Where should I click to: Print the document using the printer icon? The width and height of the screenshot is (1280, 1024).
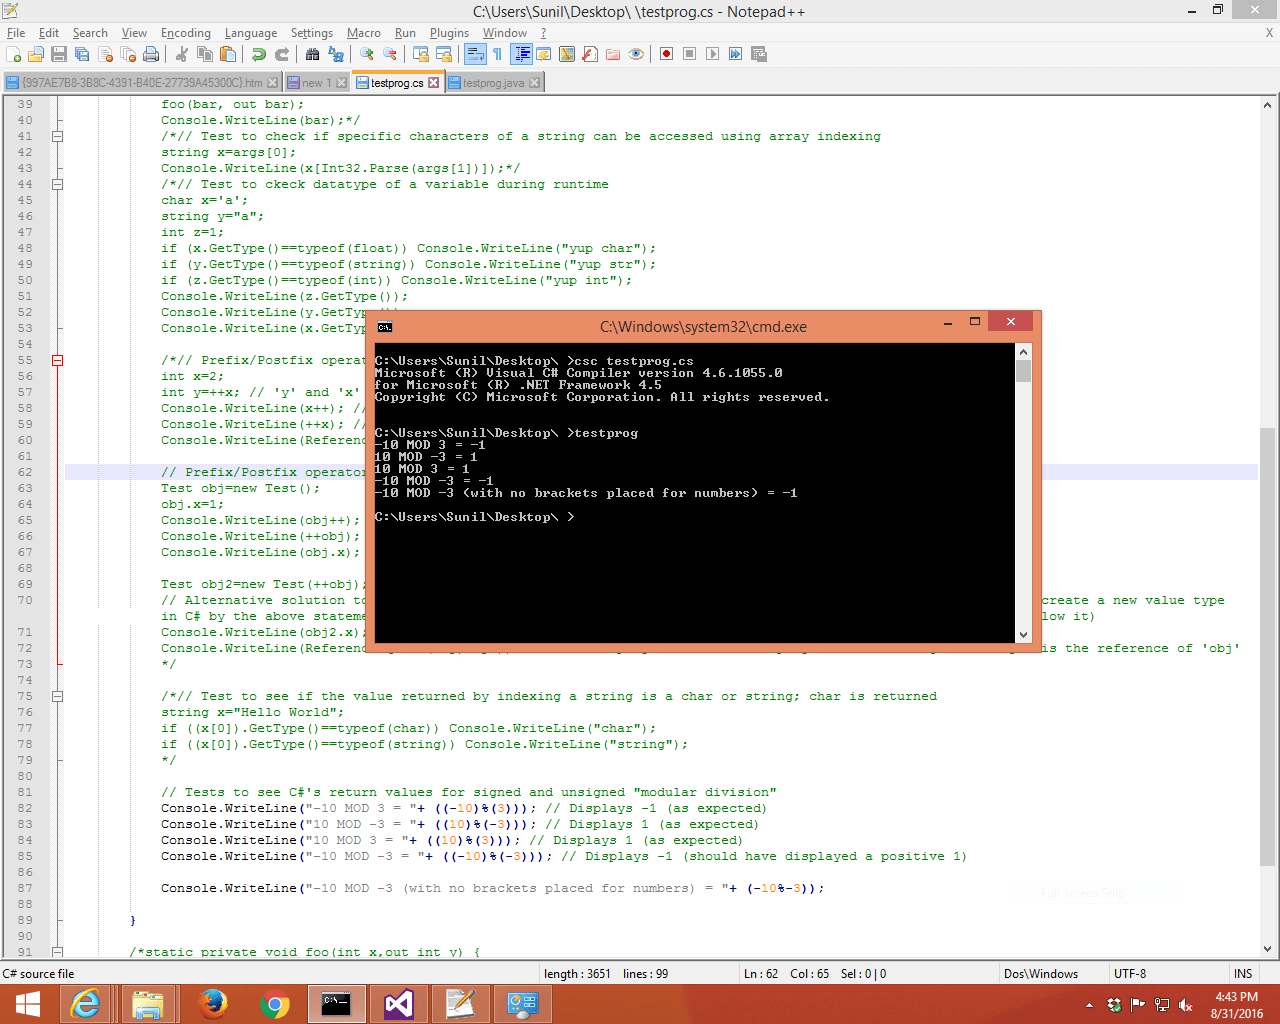point(151,54)
